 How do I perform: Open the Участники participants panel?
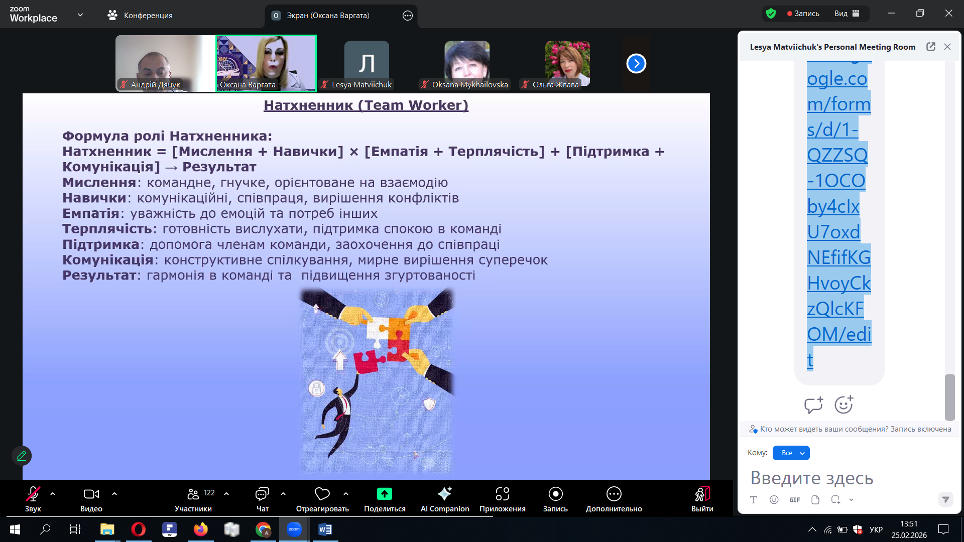pos(193,494)
